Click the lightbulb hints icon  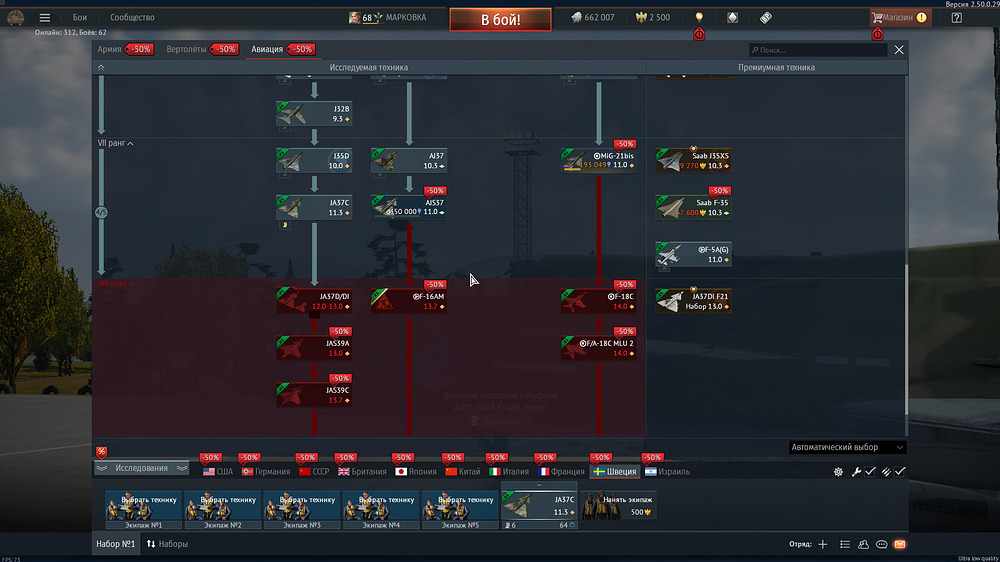click(x=699, y=18)
